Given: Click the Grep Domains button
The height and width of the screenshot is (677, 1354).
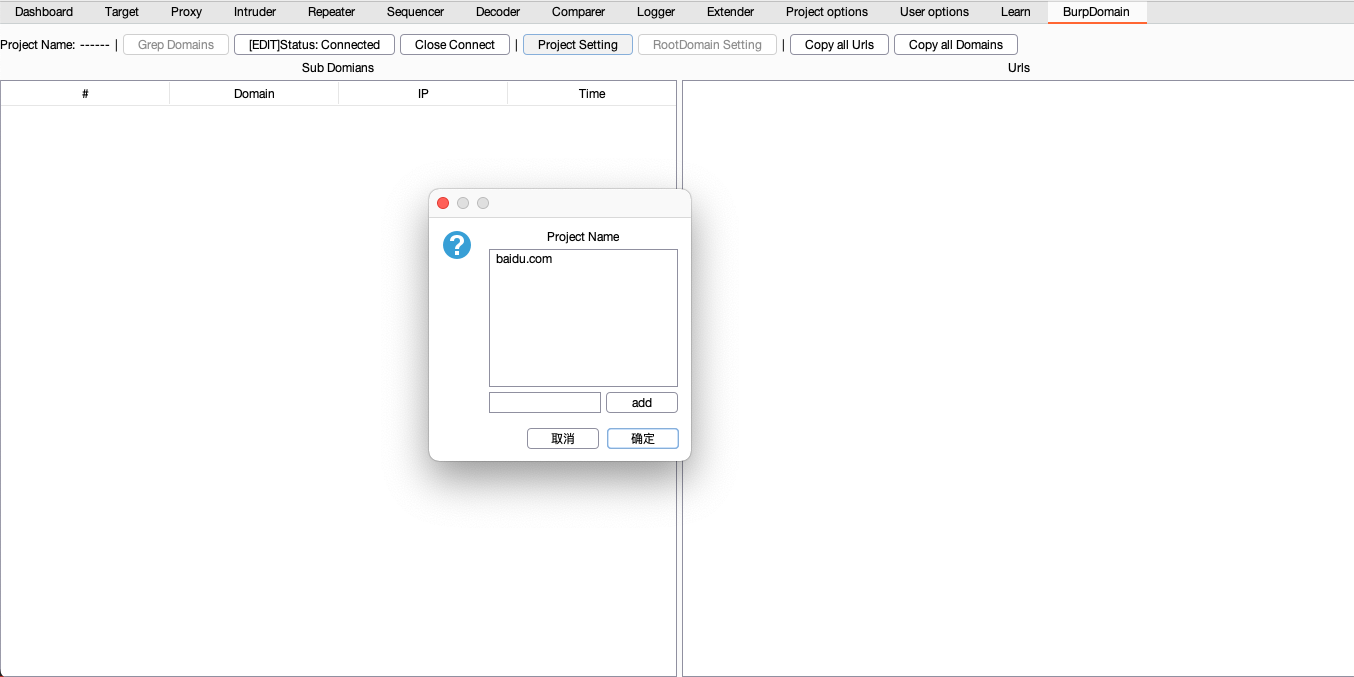Looking at the screenshot, I should (176, 45).
